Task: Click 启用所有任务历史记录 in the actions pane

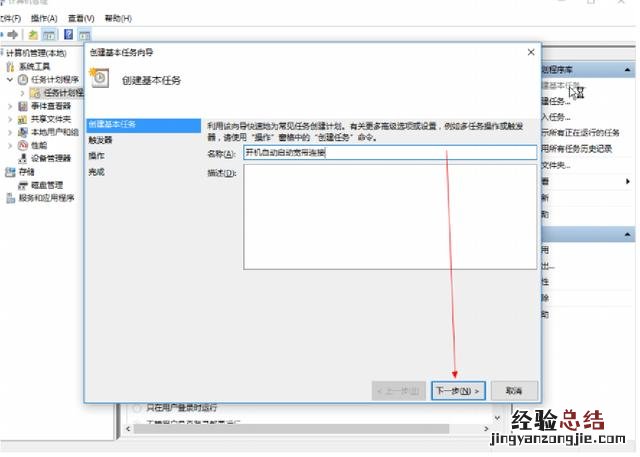Action: tap(577, 149)
